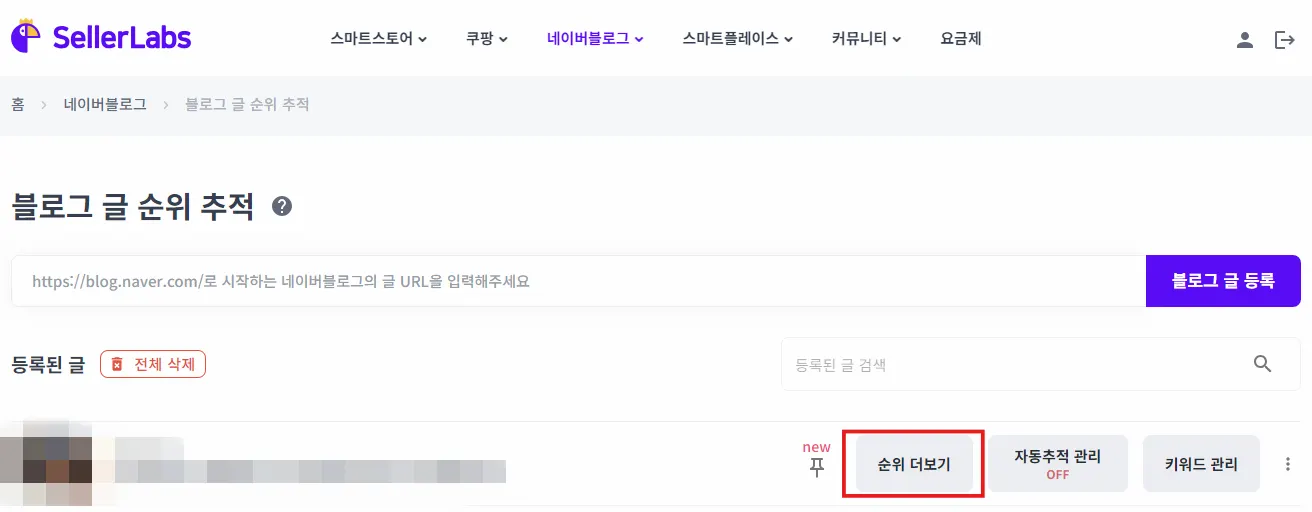
Task: Click the 순위 더보기 button
Action: (914, 464)
